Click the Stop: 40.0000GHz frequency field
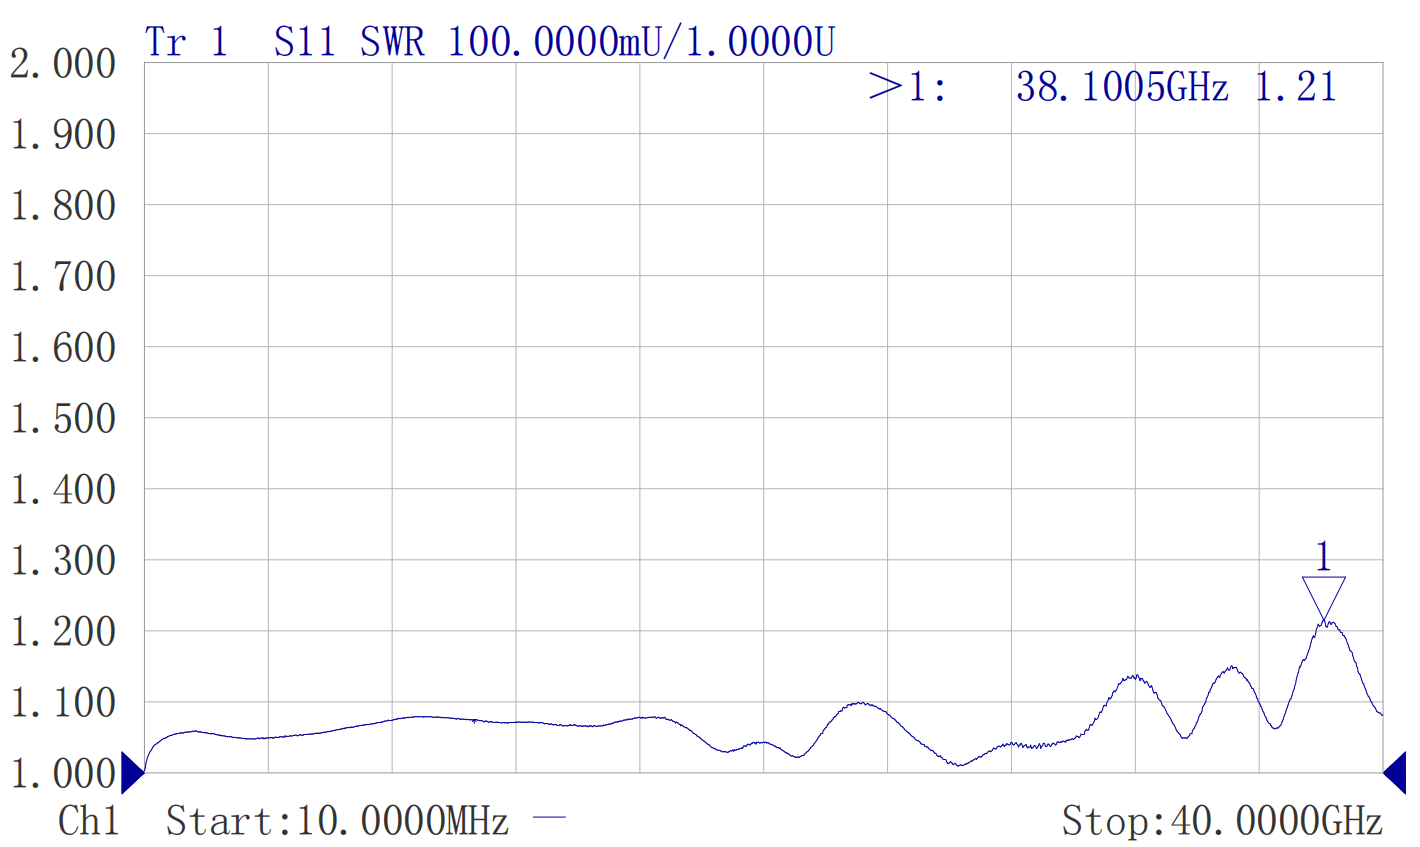This screenshot has height=847, width=1420. 1221,821
